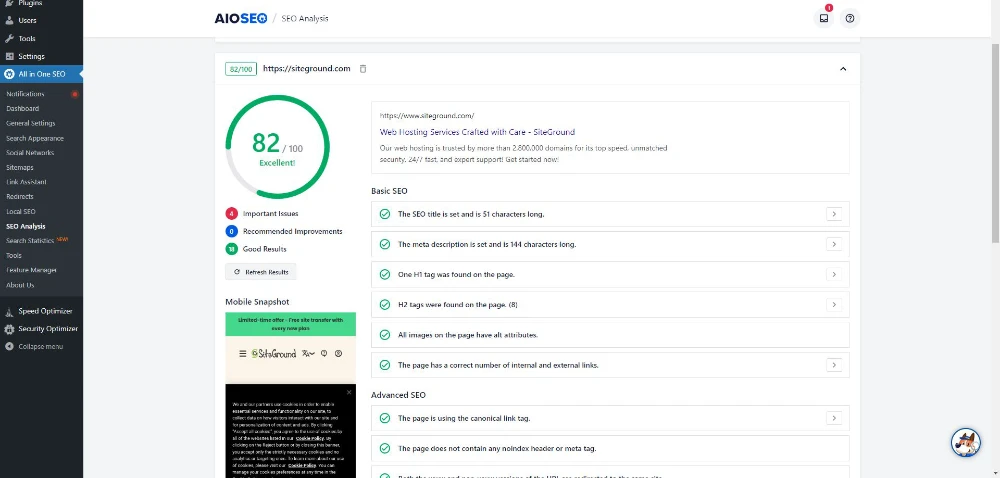Click the Refresh Results button
Screen dimensions: 1000x478
(261, 272)
